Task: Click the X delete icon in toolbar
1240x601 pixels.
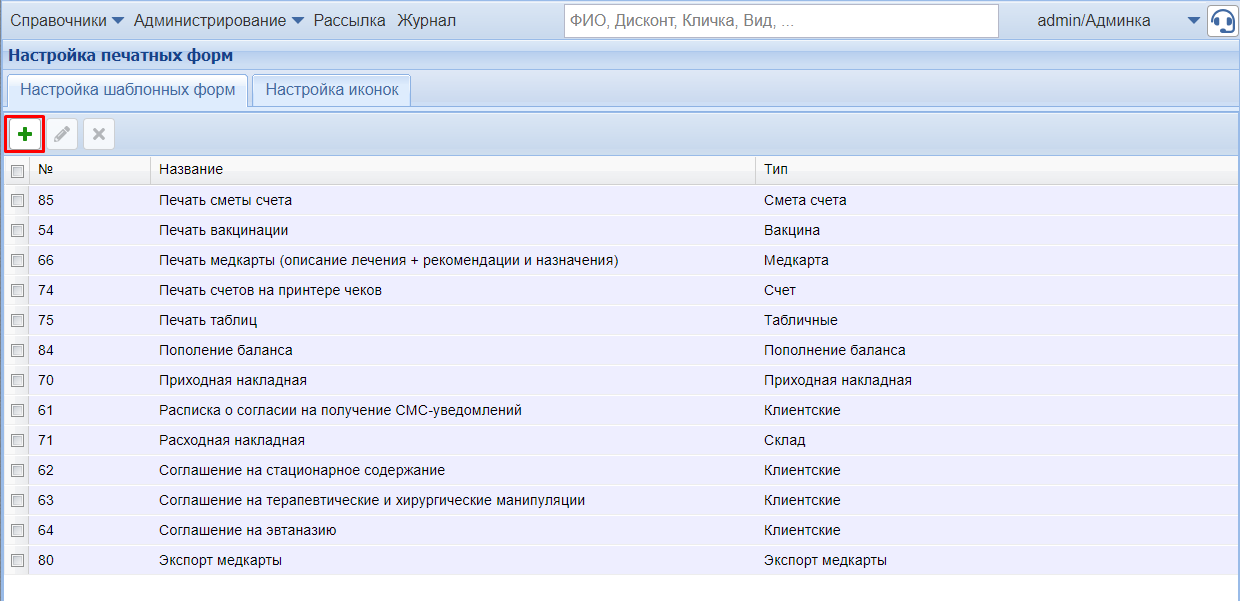Action: tap(99, 133)
